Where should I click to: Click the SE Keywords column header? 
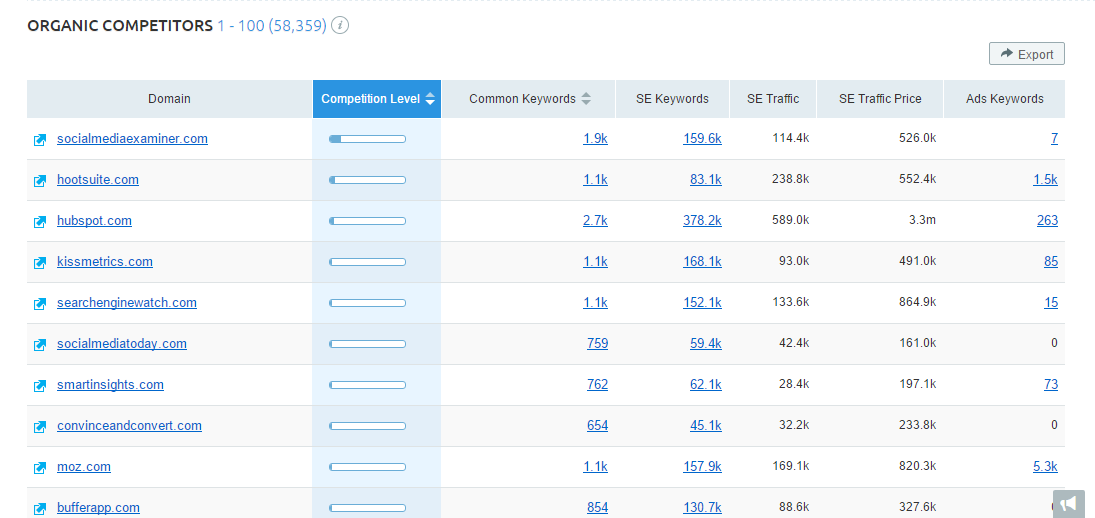(673, 98)
